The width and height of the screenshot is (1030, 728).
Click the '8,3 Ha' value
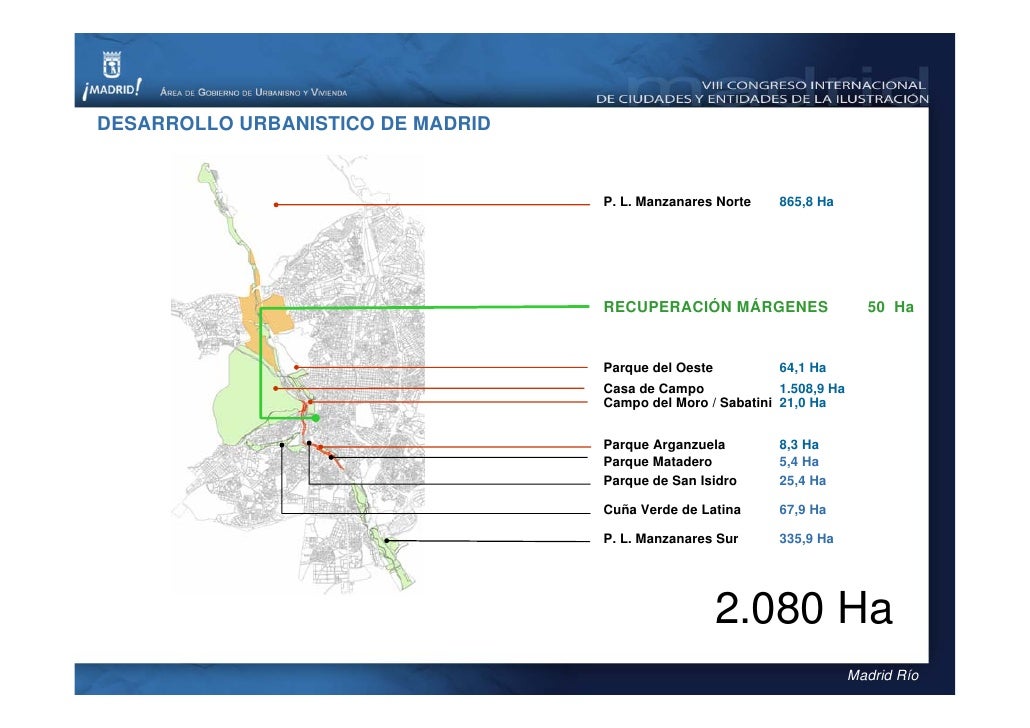click(x=799, y=445)
